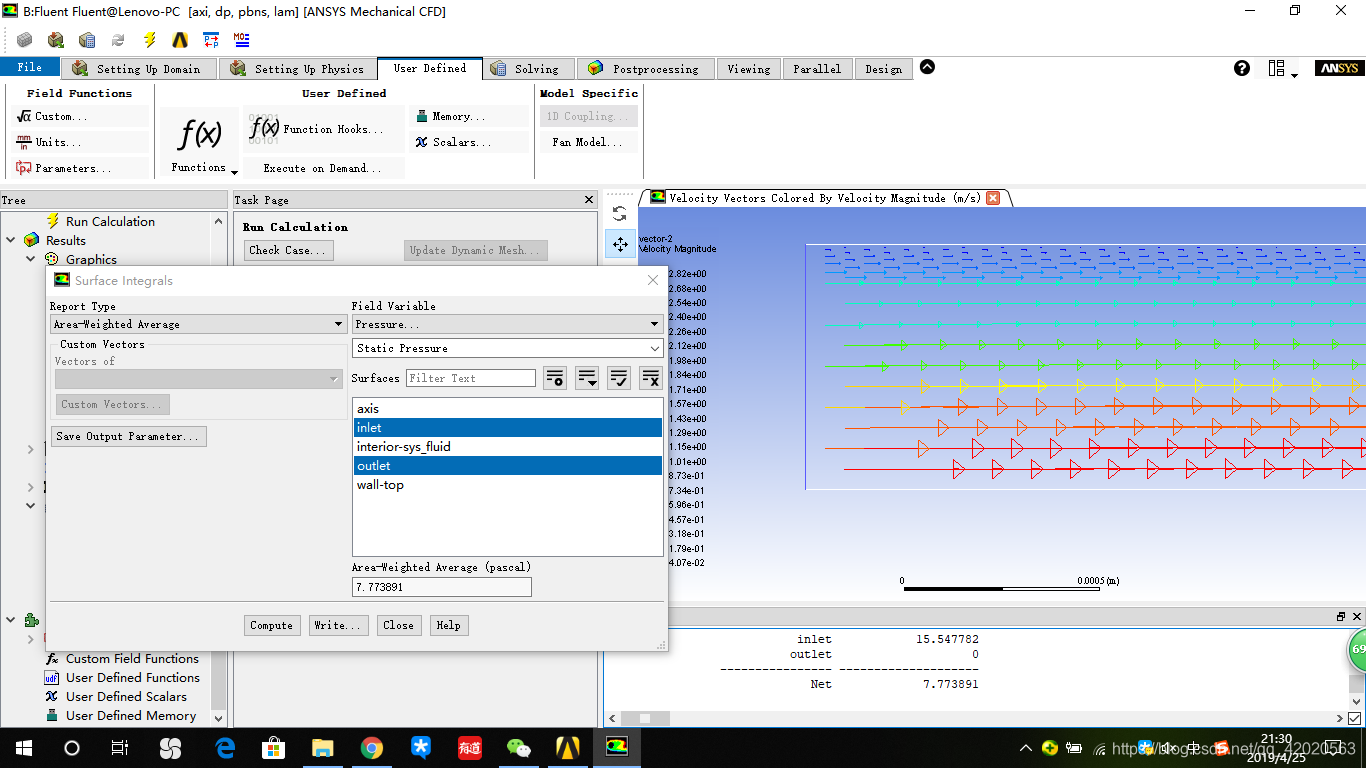Open the Parallel tab
The image size is (1366, 768).
tap(818, 69)
